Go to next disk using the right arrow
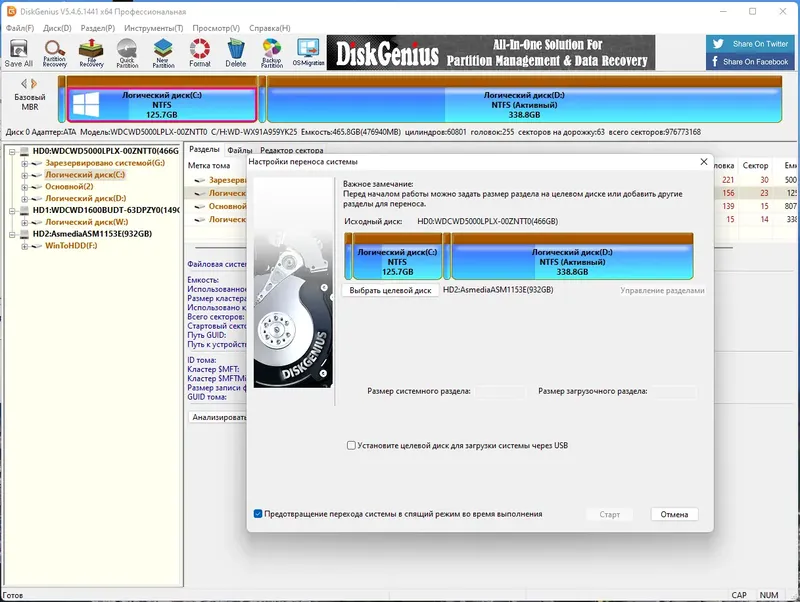 tap(34, 83)
